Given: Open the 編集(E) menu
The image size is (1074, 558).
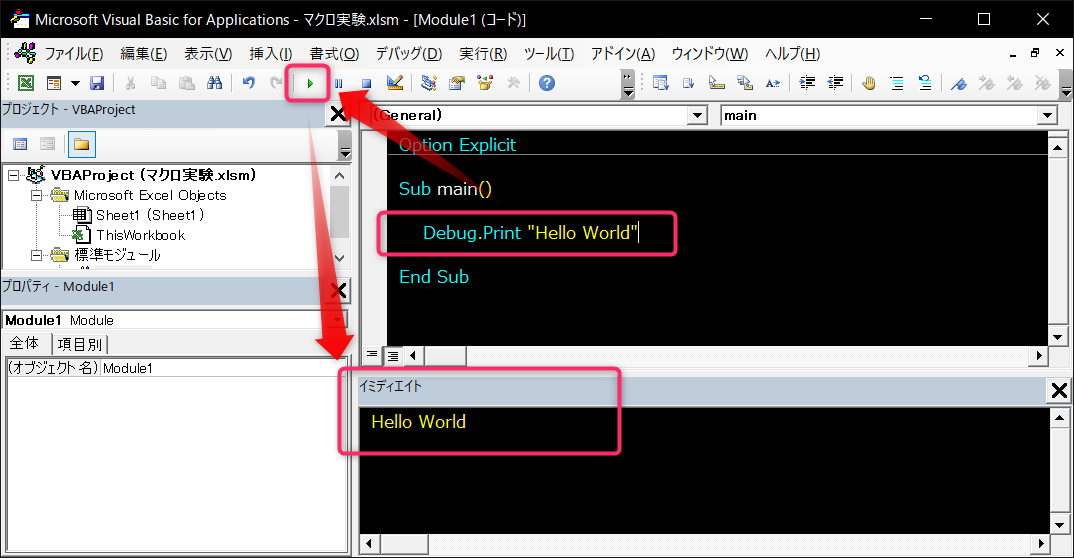Looking at the screenshot, I should (143, 53).
